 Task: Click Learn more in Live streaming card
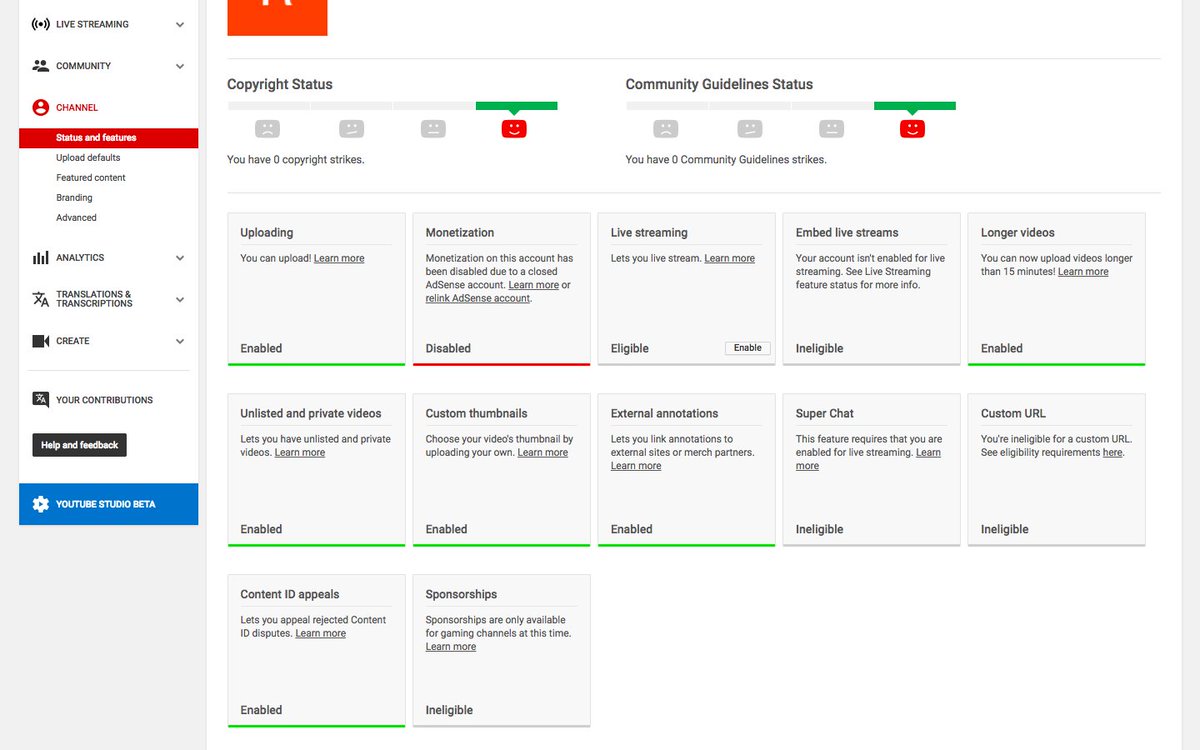730,258
